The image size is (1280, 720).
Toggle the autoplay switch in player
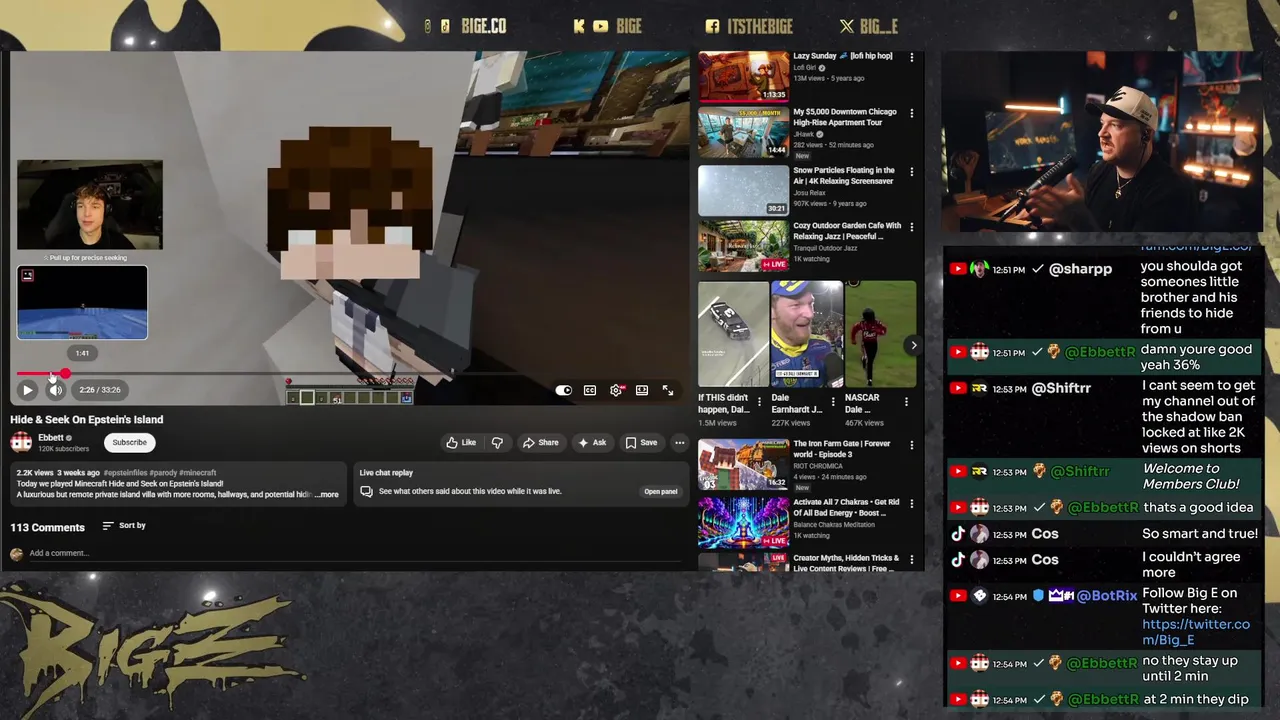[564, 390]
